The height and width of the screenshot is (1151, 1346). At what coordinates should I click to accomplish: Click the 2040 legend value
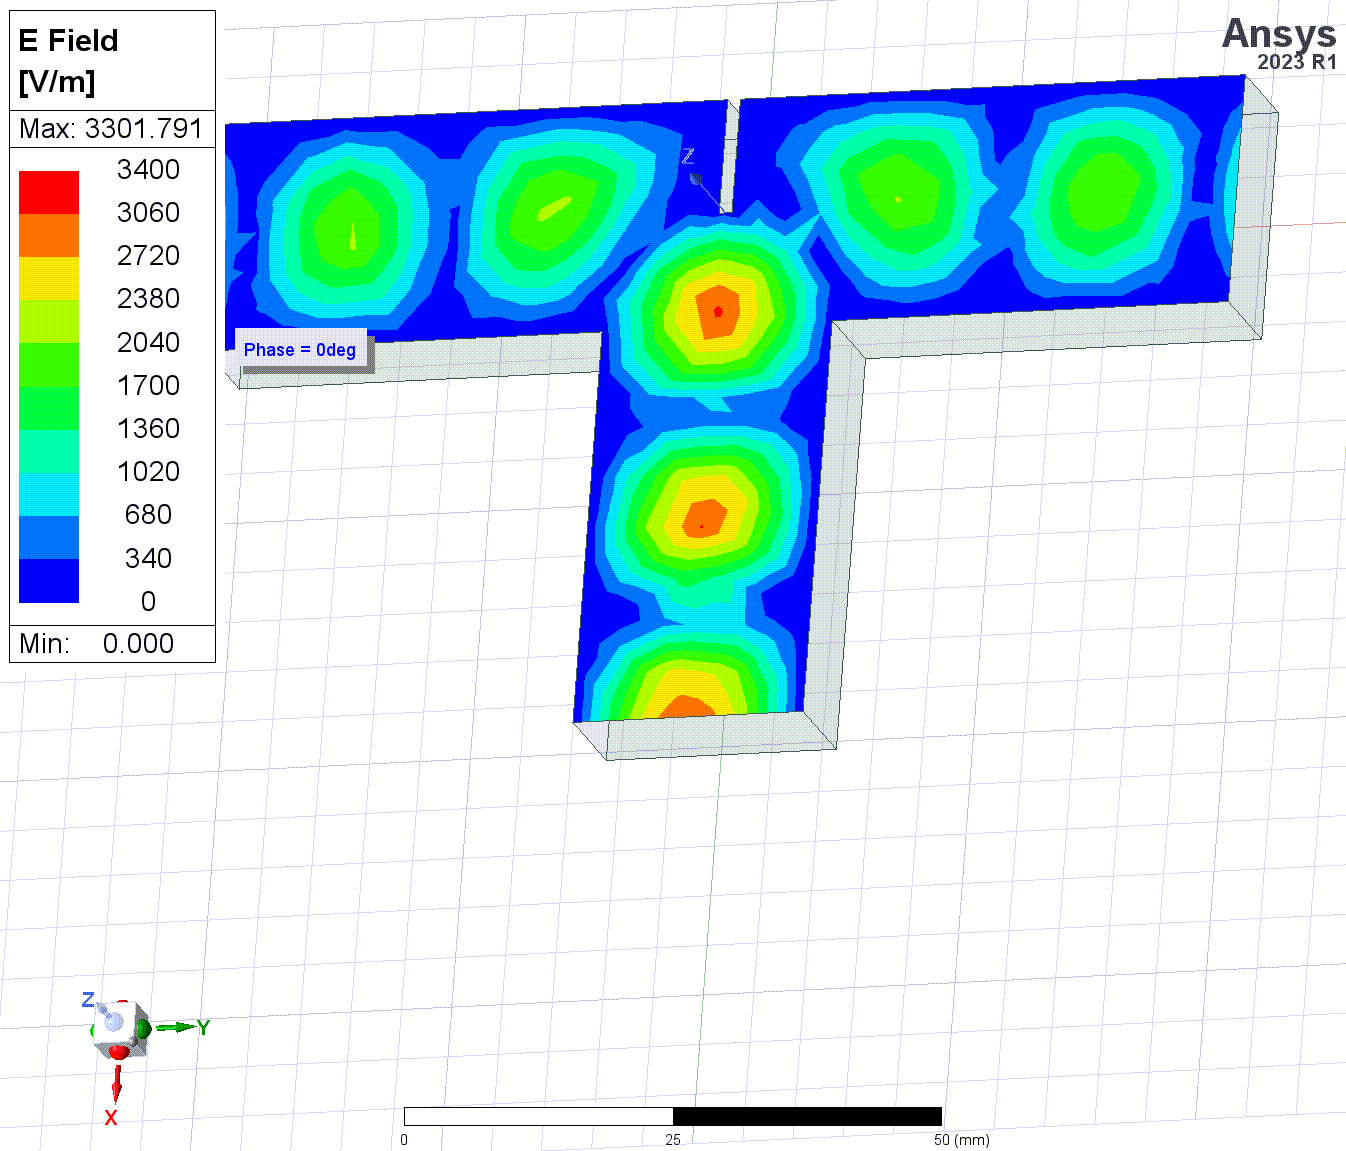click(148, 342)
